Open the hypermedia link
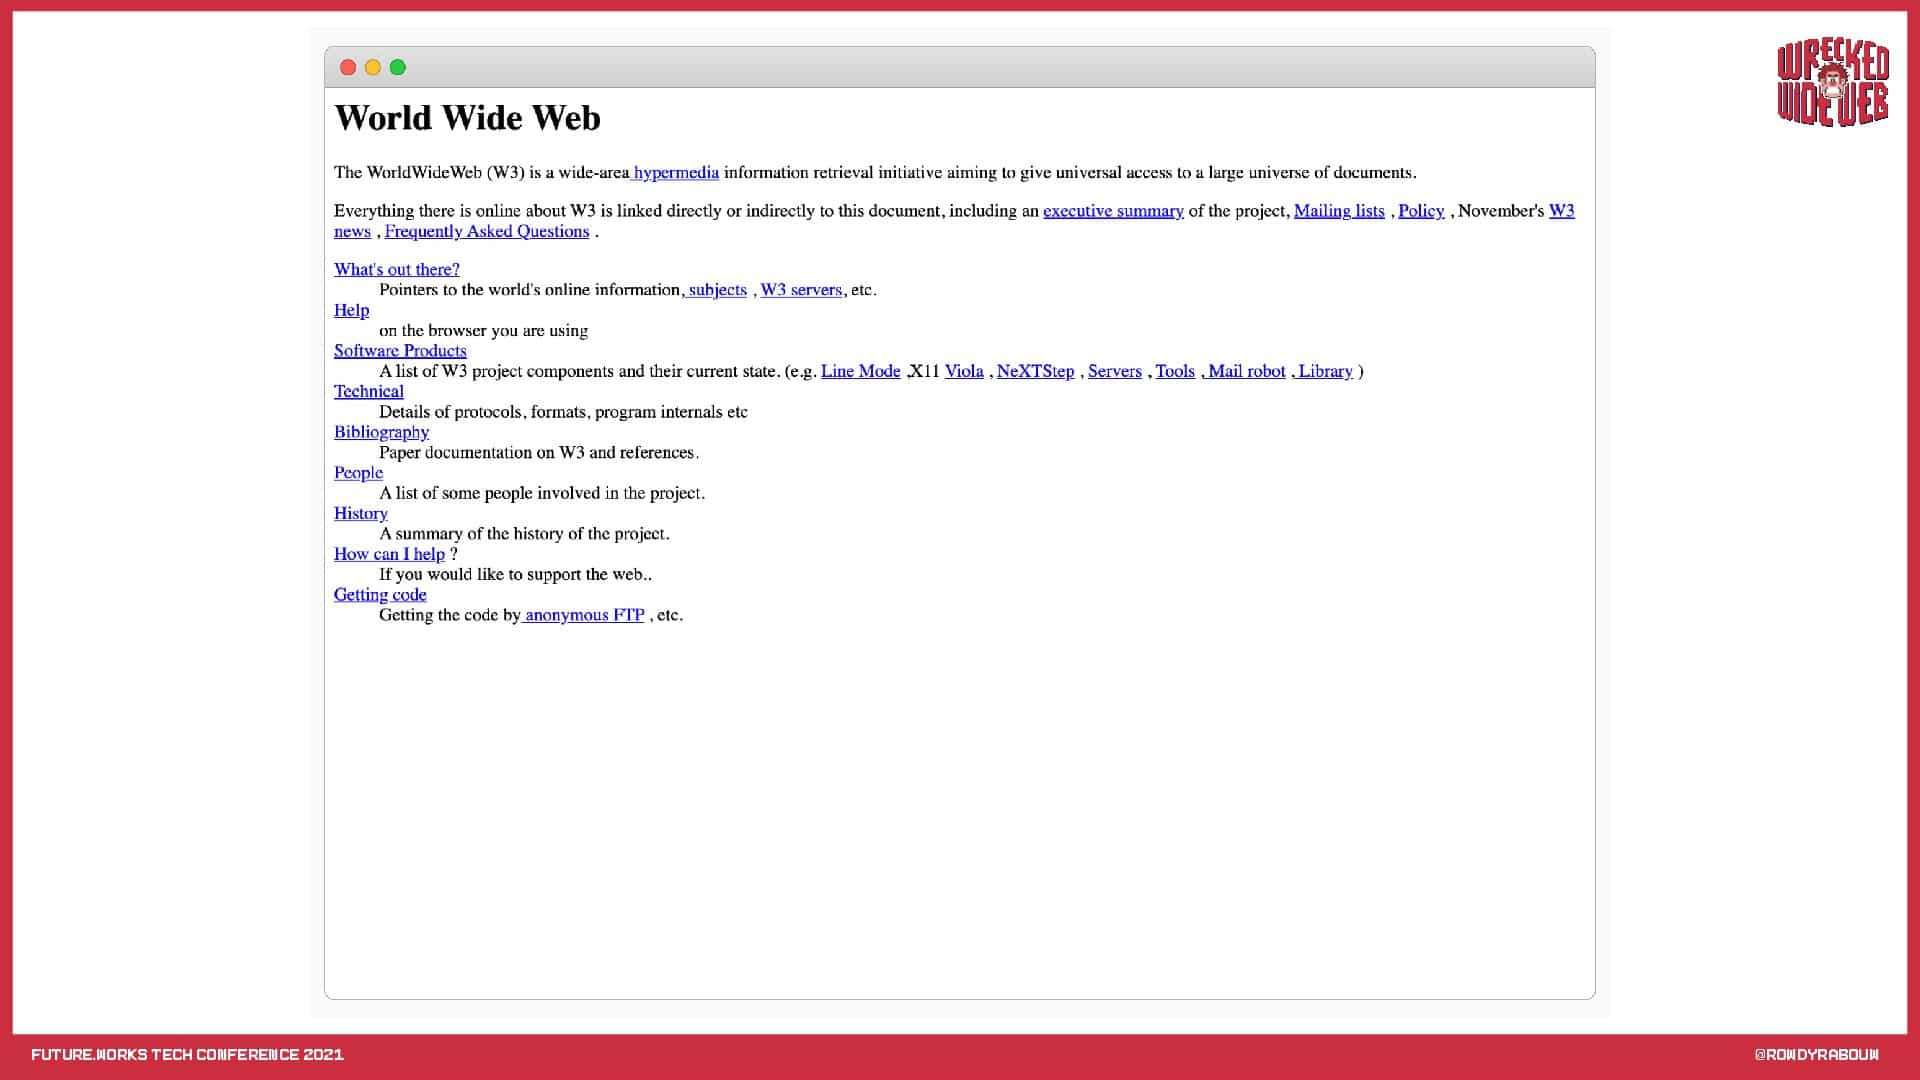 [x=676, y=172]
